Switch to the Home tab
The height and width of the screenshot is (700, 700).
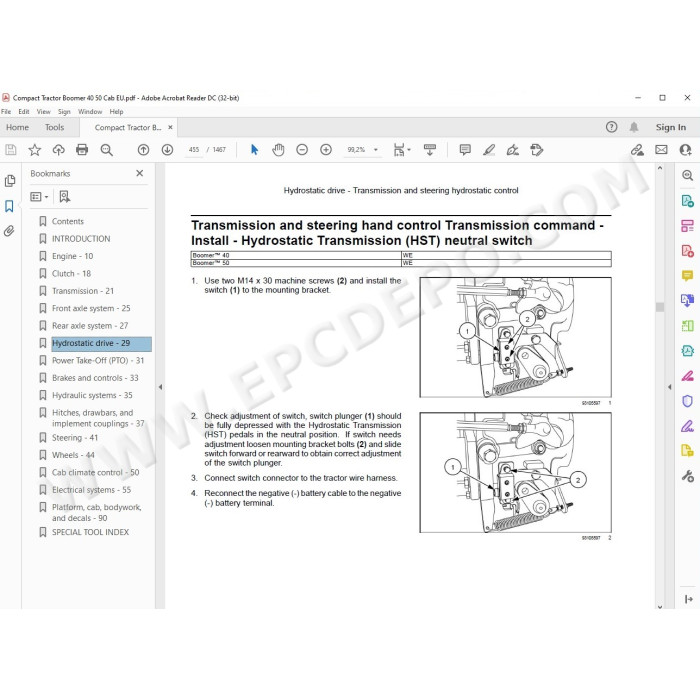pos(17,127)
